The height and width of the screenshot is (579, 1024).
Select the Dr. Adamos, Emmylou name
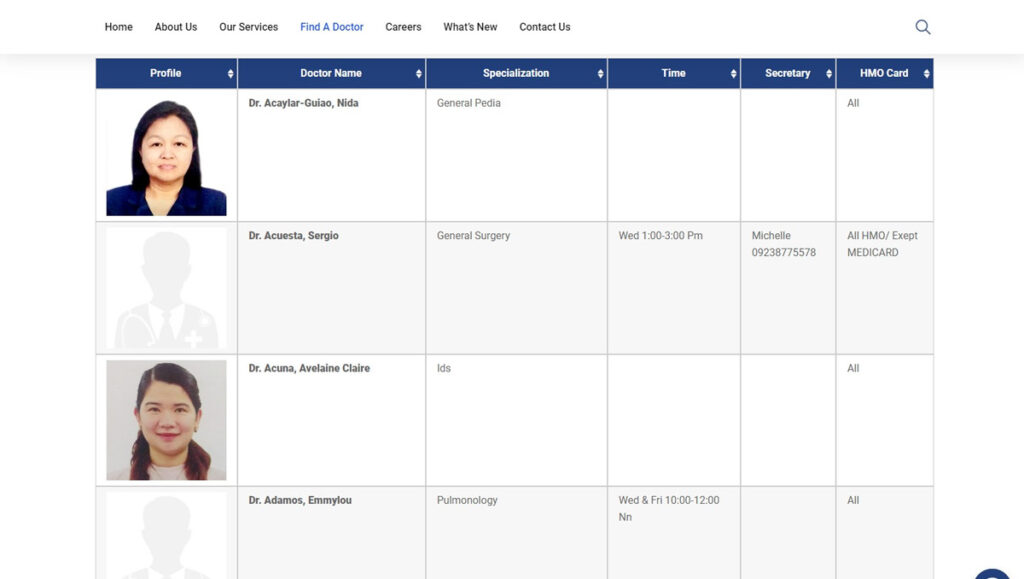point(300,500)
